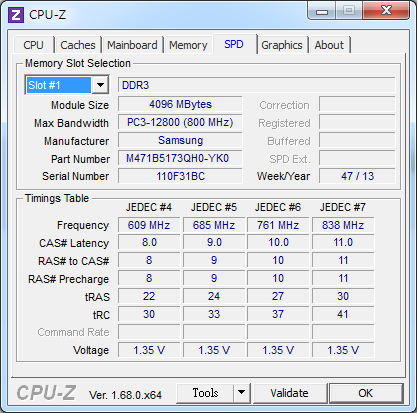
Task: Click the JEDEC #6 frequency 761 MHz
Action: point(278,225)
